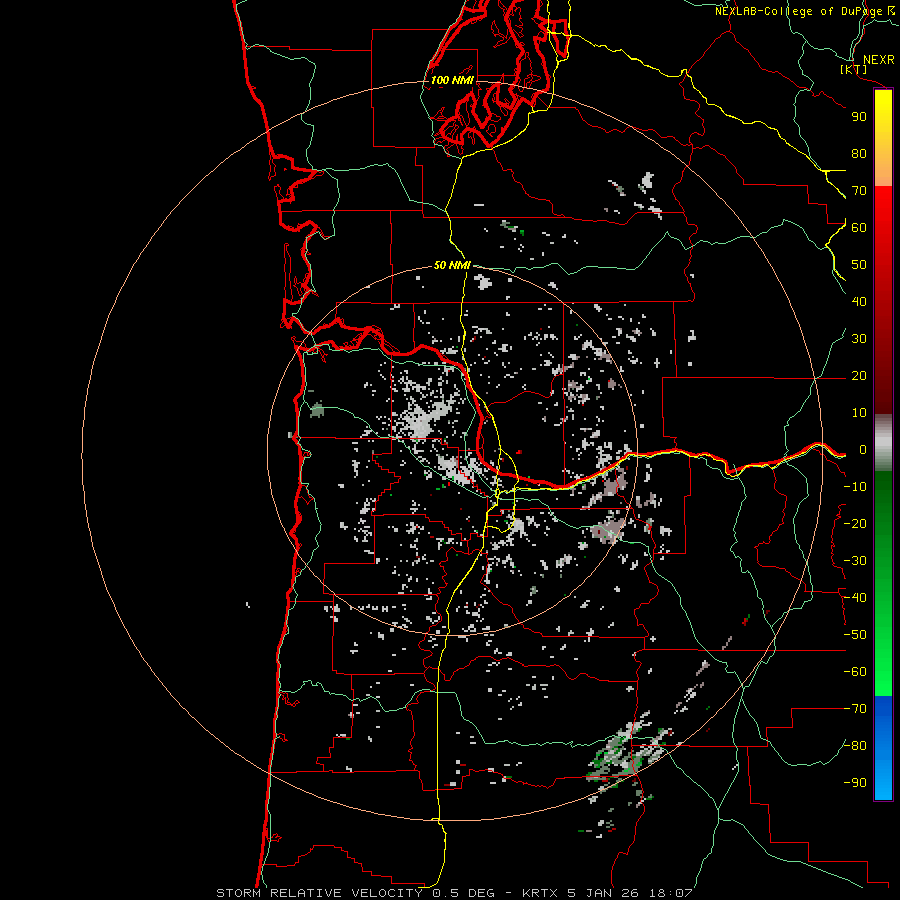Click the 5 JAN 26 date text

604,893
